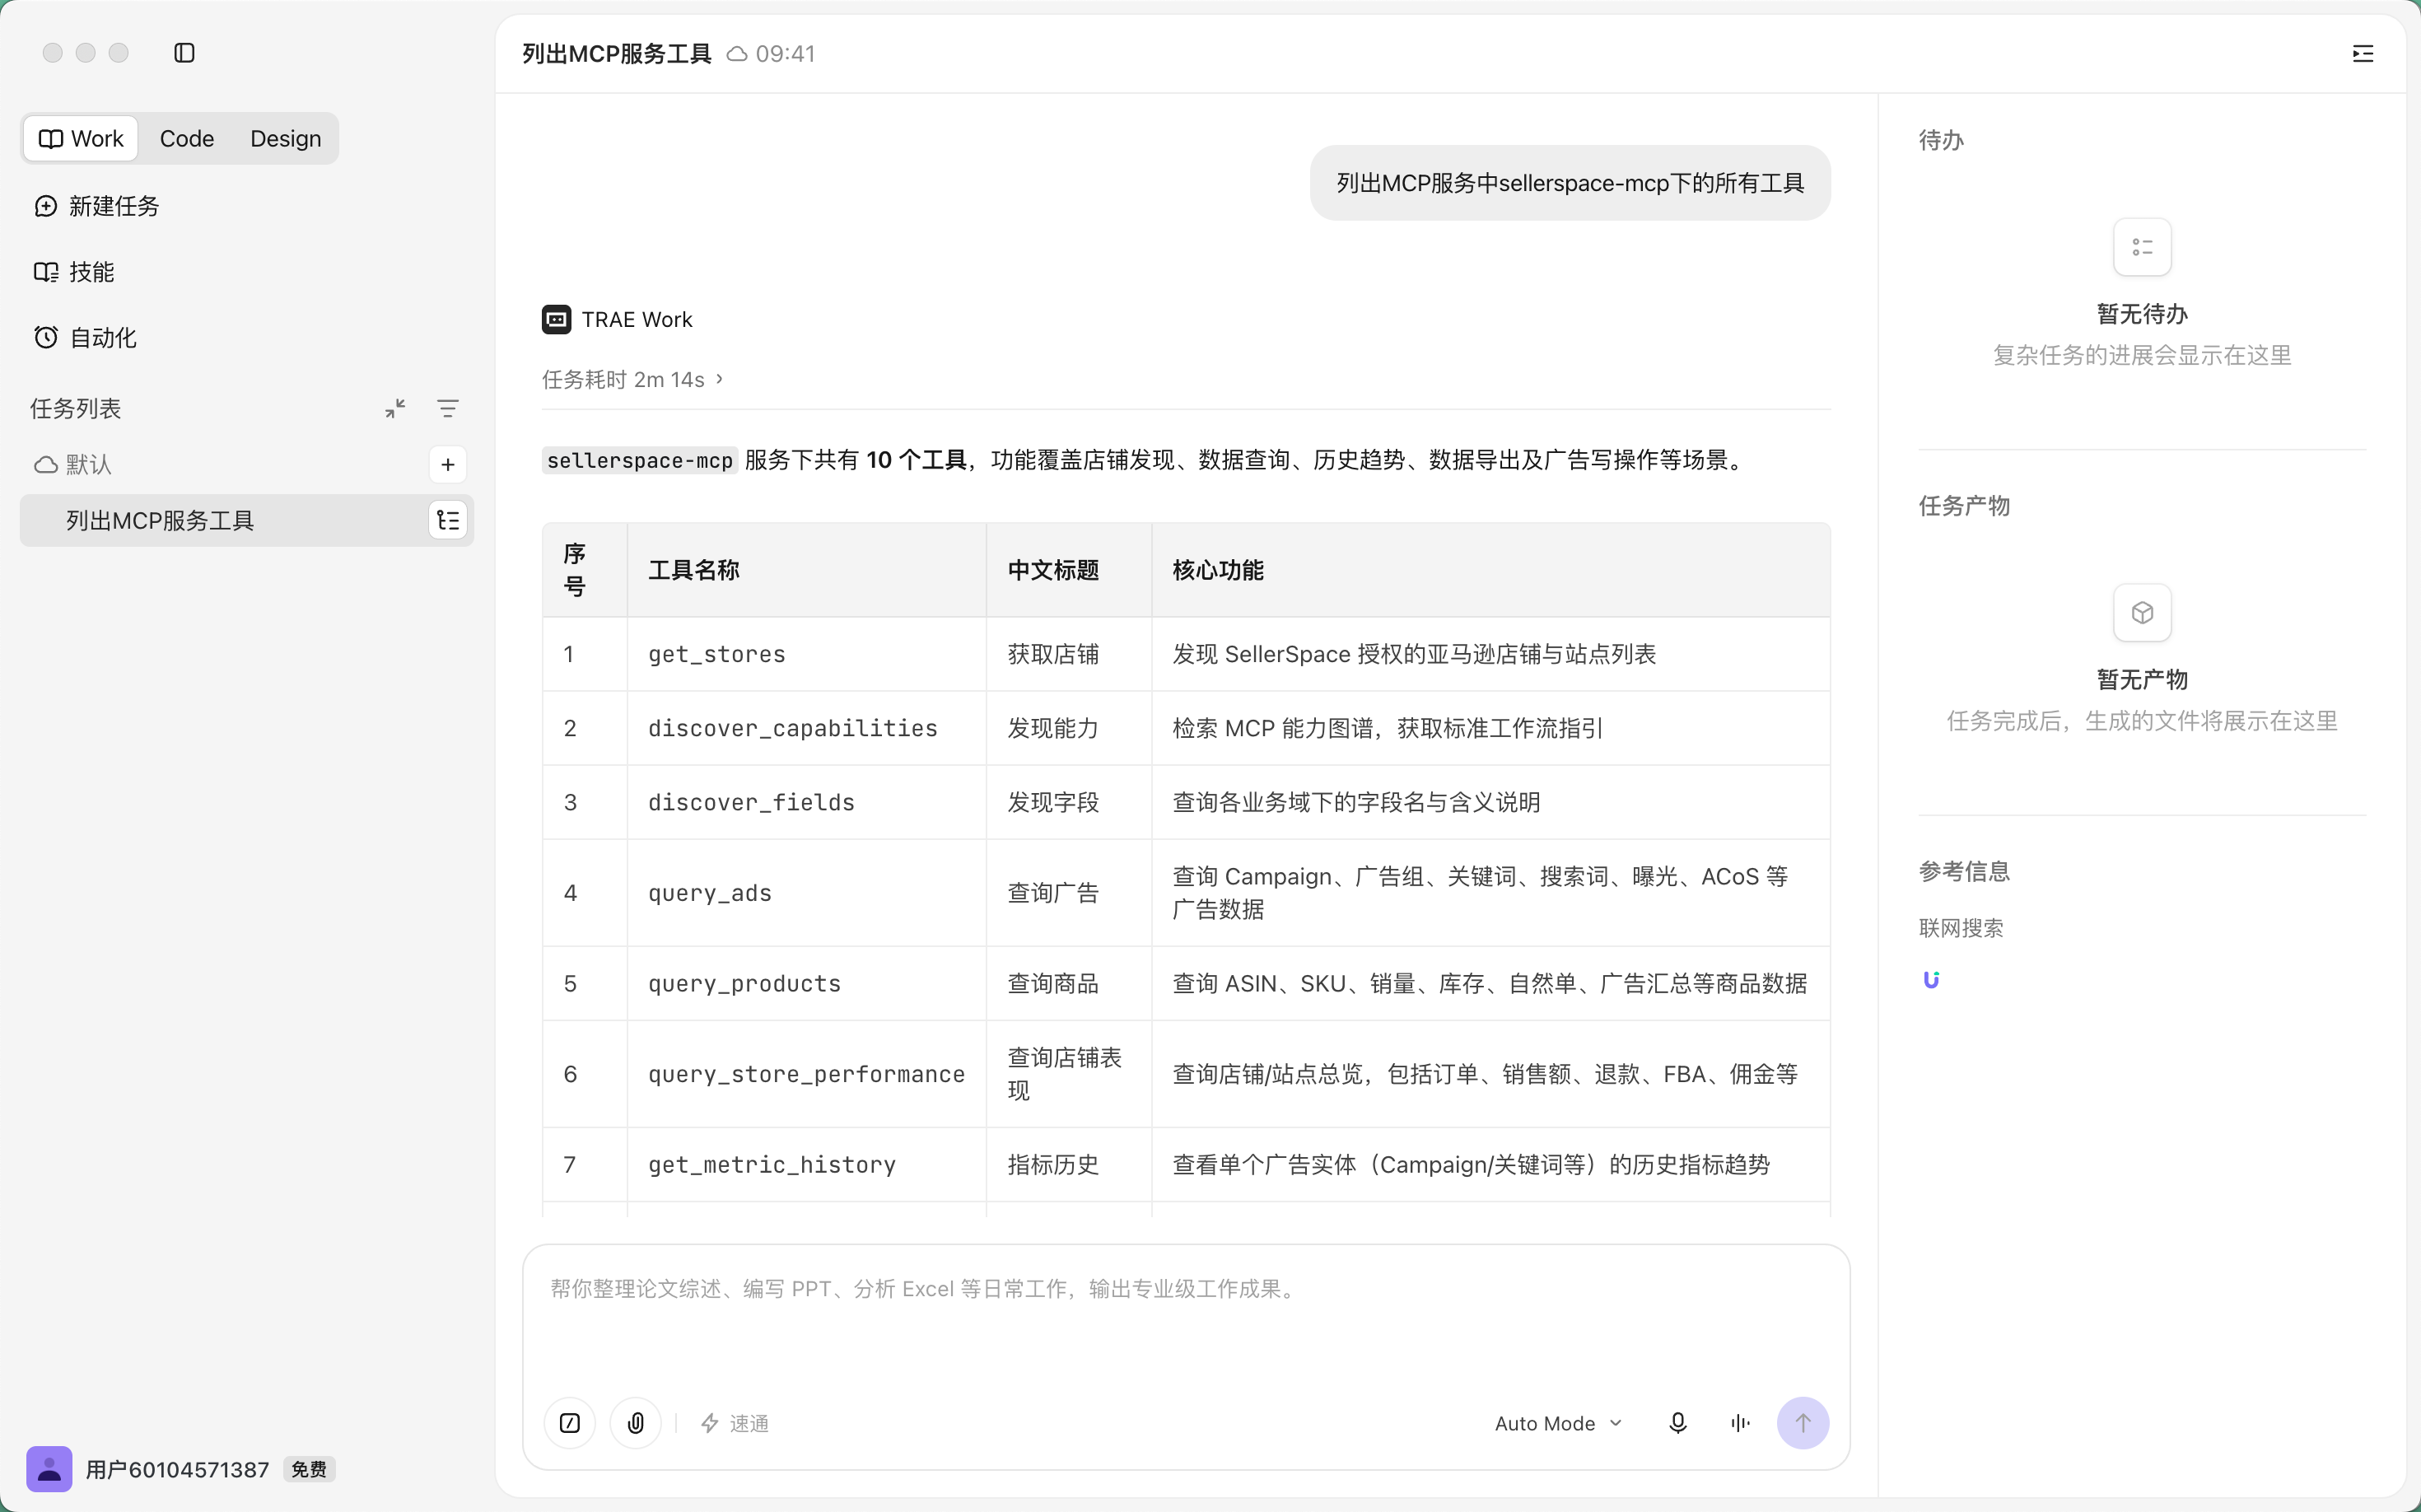This screenshot has height=1512, width=2421.
Task: Open the purple U search source icon
Action: pyautogui.click(x=1931, y=980)
